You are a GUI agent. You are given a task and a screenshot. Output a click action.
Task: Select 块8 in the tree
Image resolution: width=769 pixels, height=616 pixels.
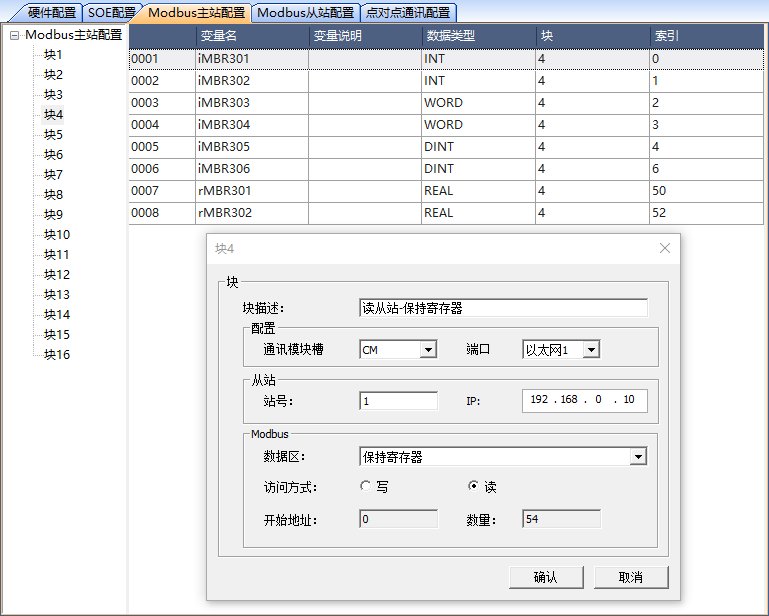(53, 195)
